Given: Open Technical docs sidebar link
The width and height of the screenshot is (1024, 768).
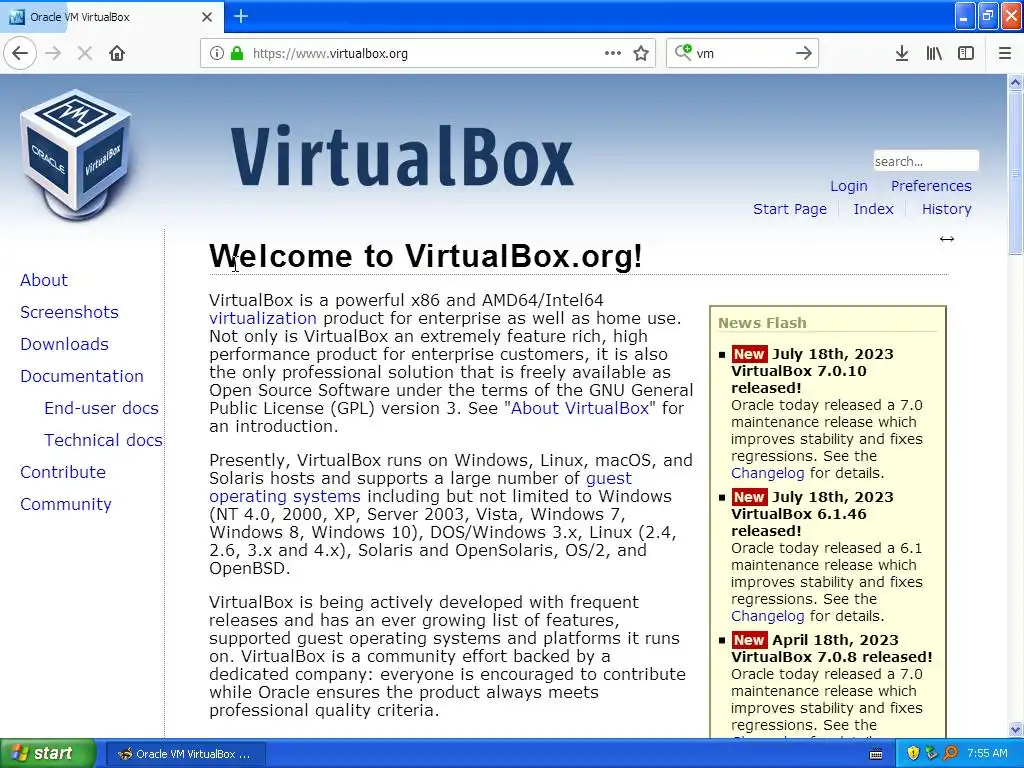Looking at the screenshot, I should click(103, 440).
